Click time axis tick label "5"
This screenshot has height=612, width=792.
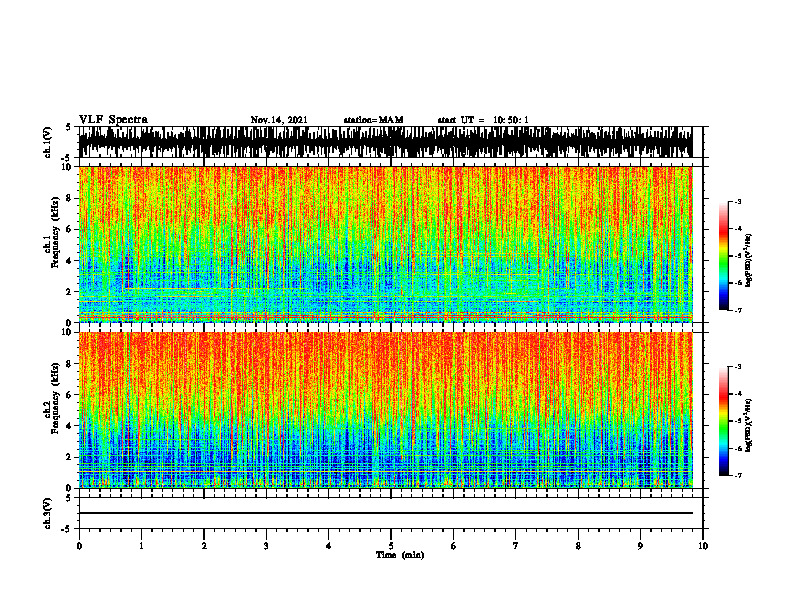(x=391, y=546)
